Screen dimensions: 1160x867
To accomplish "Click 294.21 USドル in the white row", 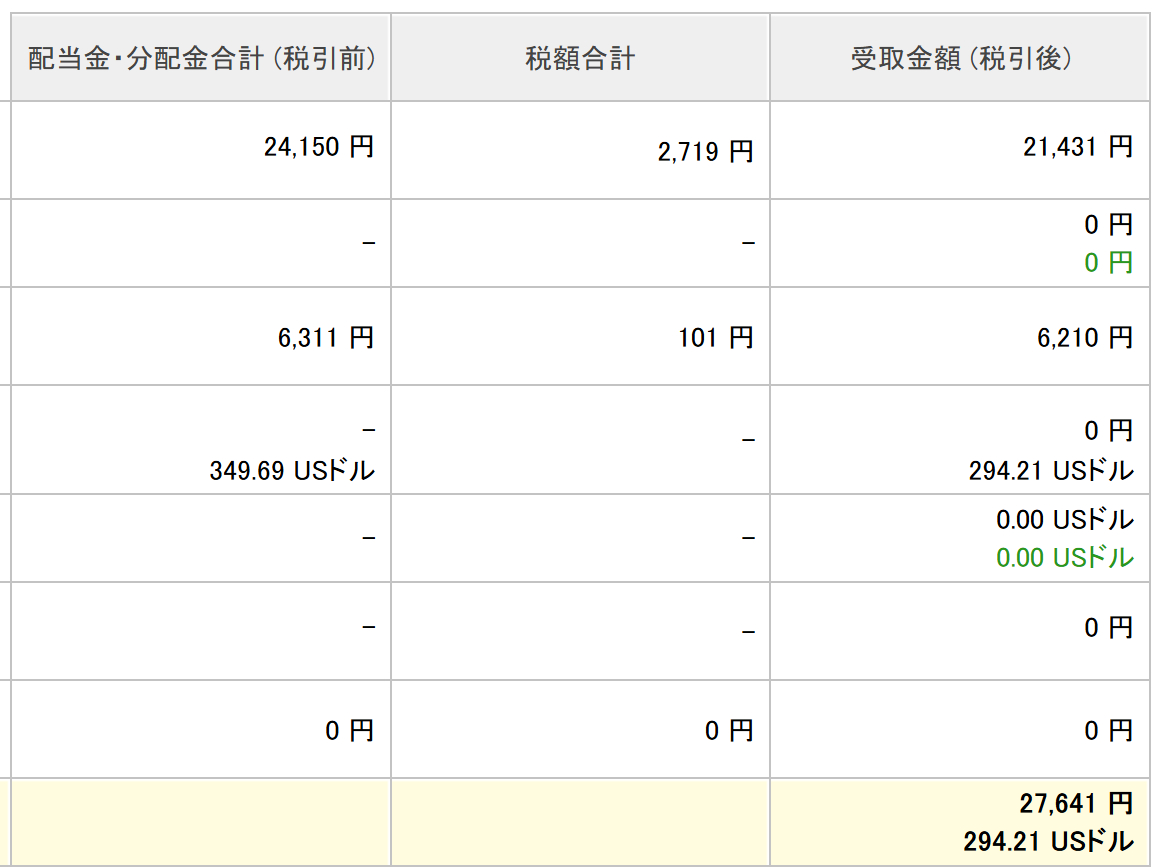I will [x=1051, y=470].
